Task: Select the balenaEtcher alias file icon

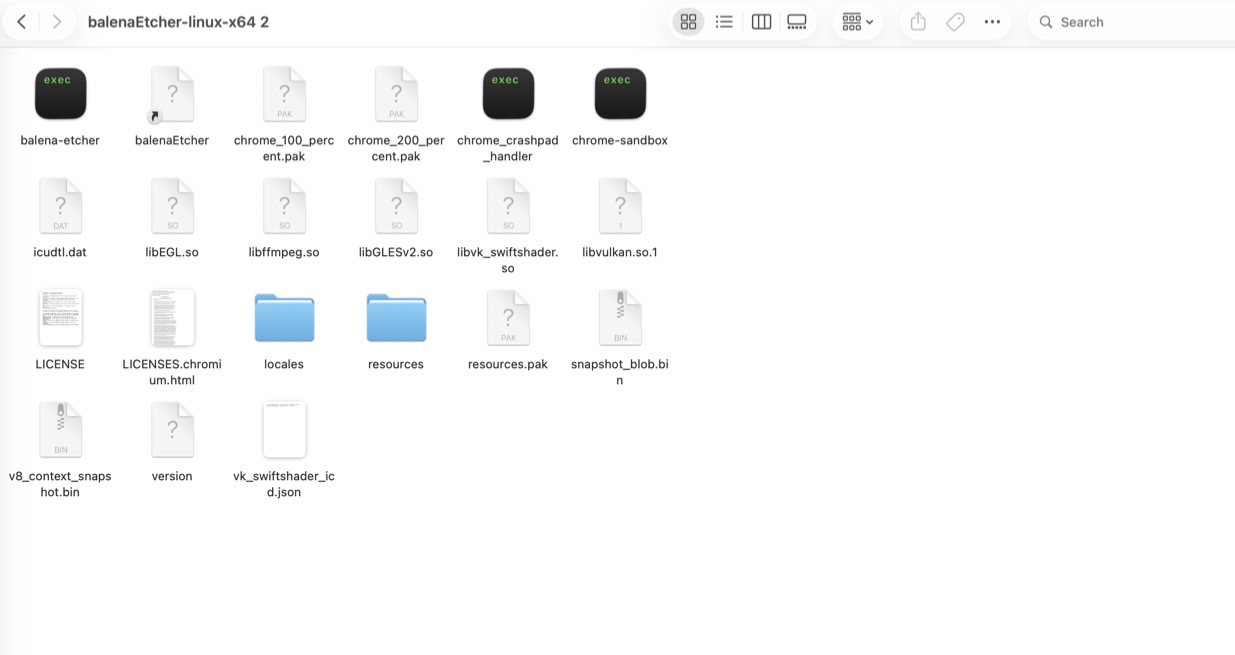Action: [172, 95]
